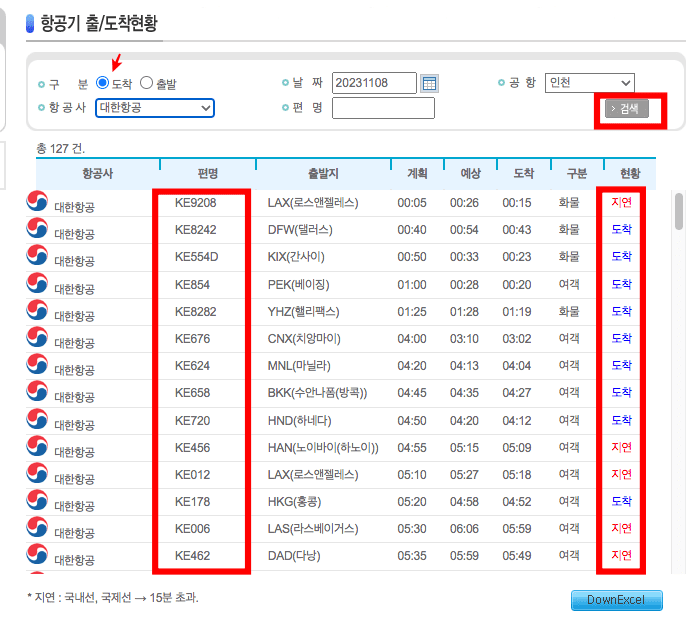The height and width of the screenshot is (618, 687).
Task: Click the Korean Air logo in KE8242 row
Action: 37,229
